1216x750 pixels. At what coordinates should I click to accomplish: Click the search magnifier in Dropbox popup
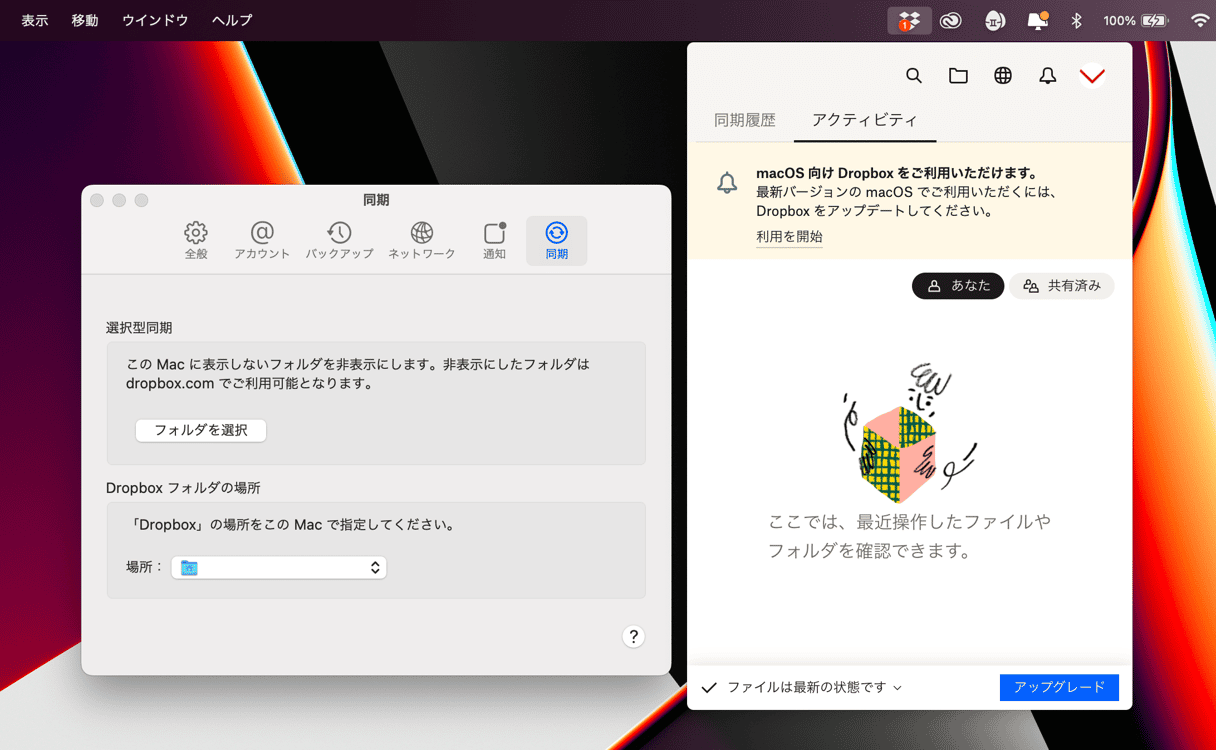pos(914,75)
